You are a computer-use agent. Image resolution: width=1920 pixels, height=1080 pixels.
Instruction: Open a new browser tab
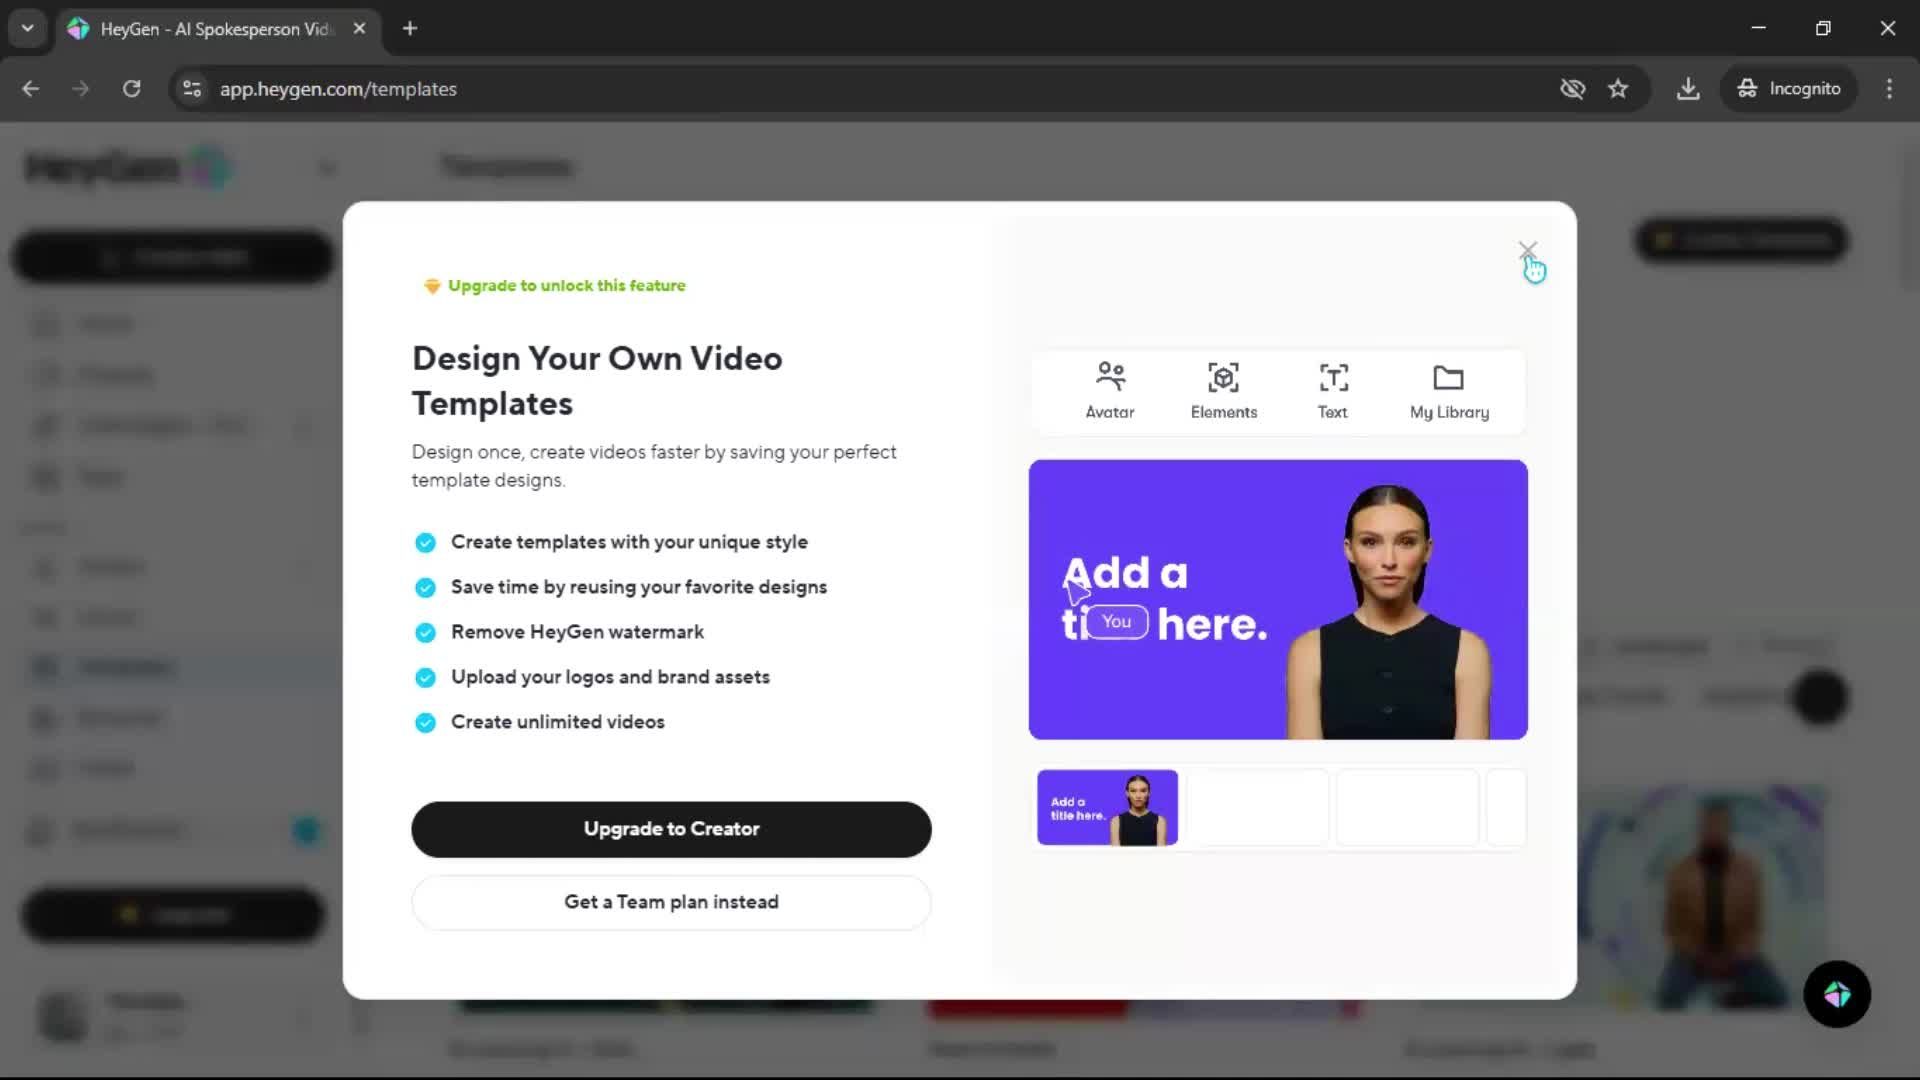pyautogui.click(x=410, y=29)
